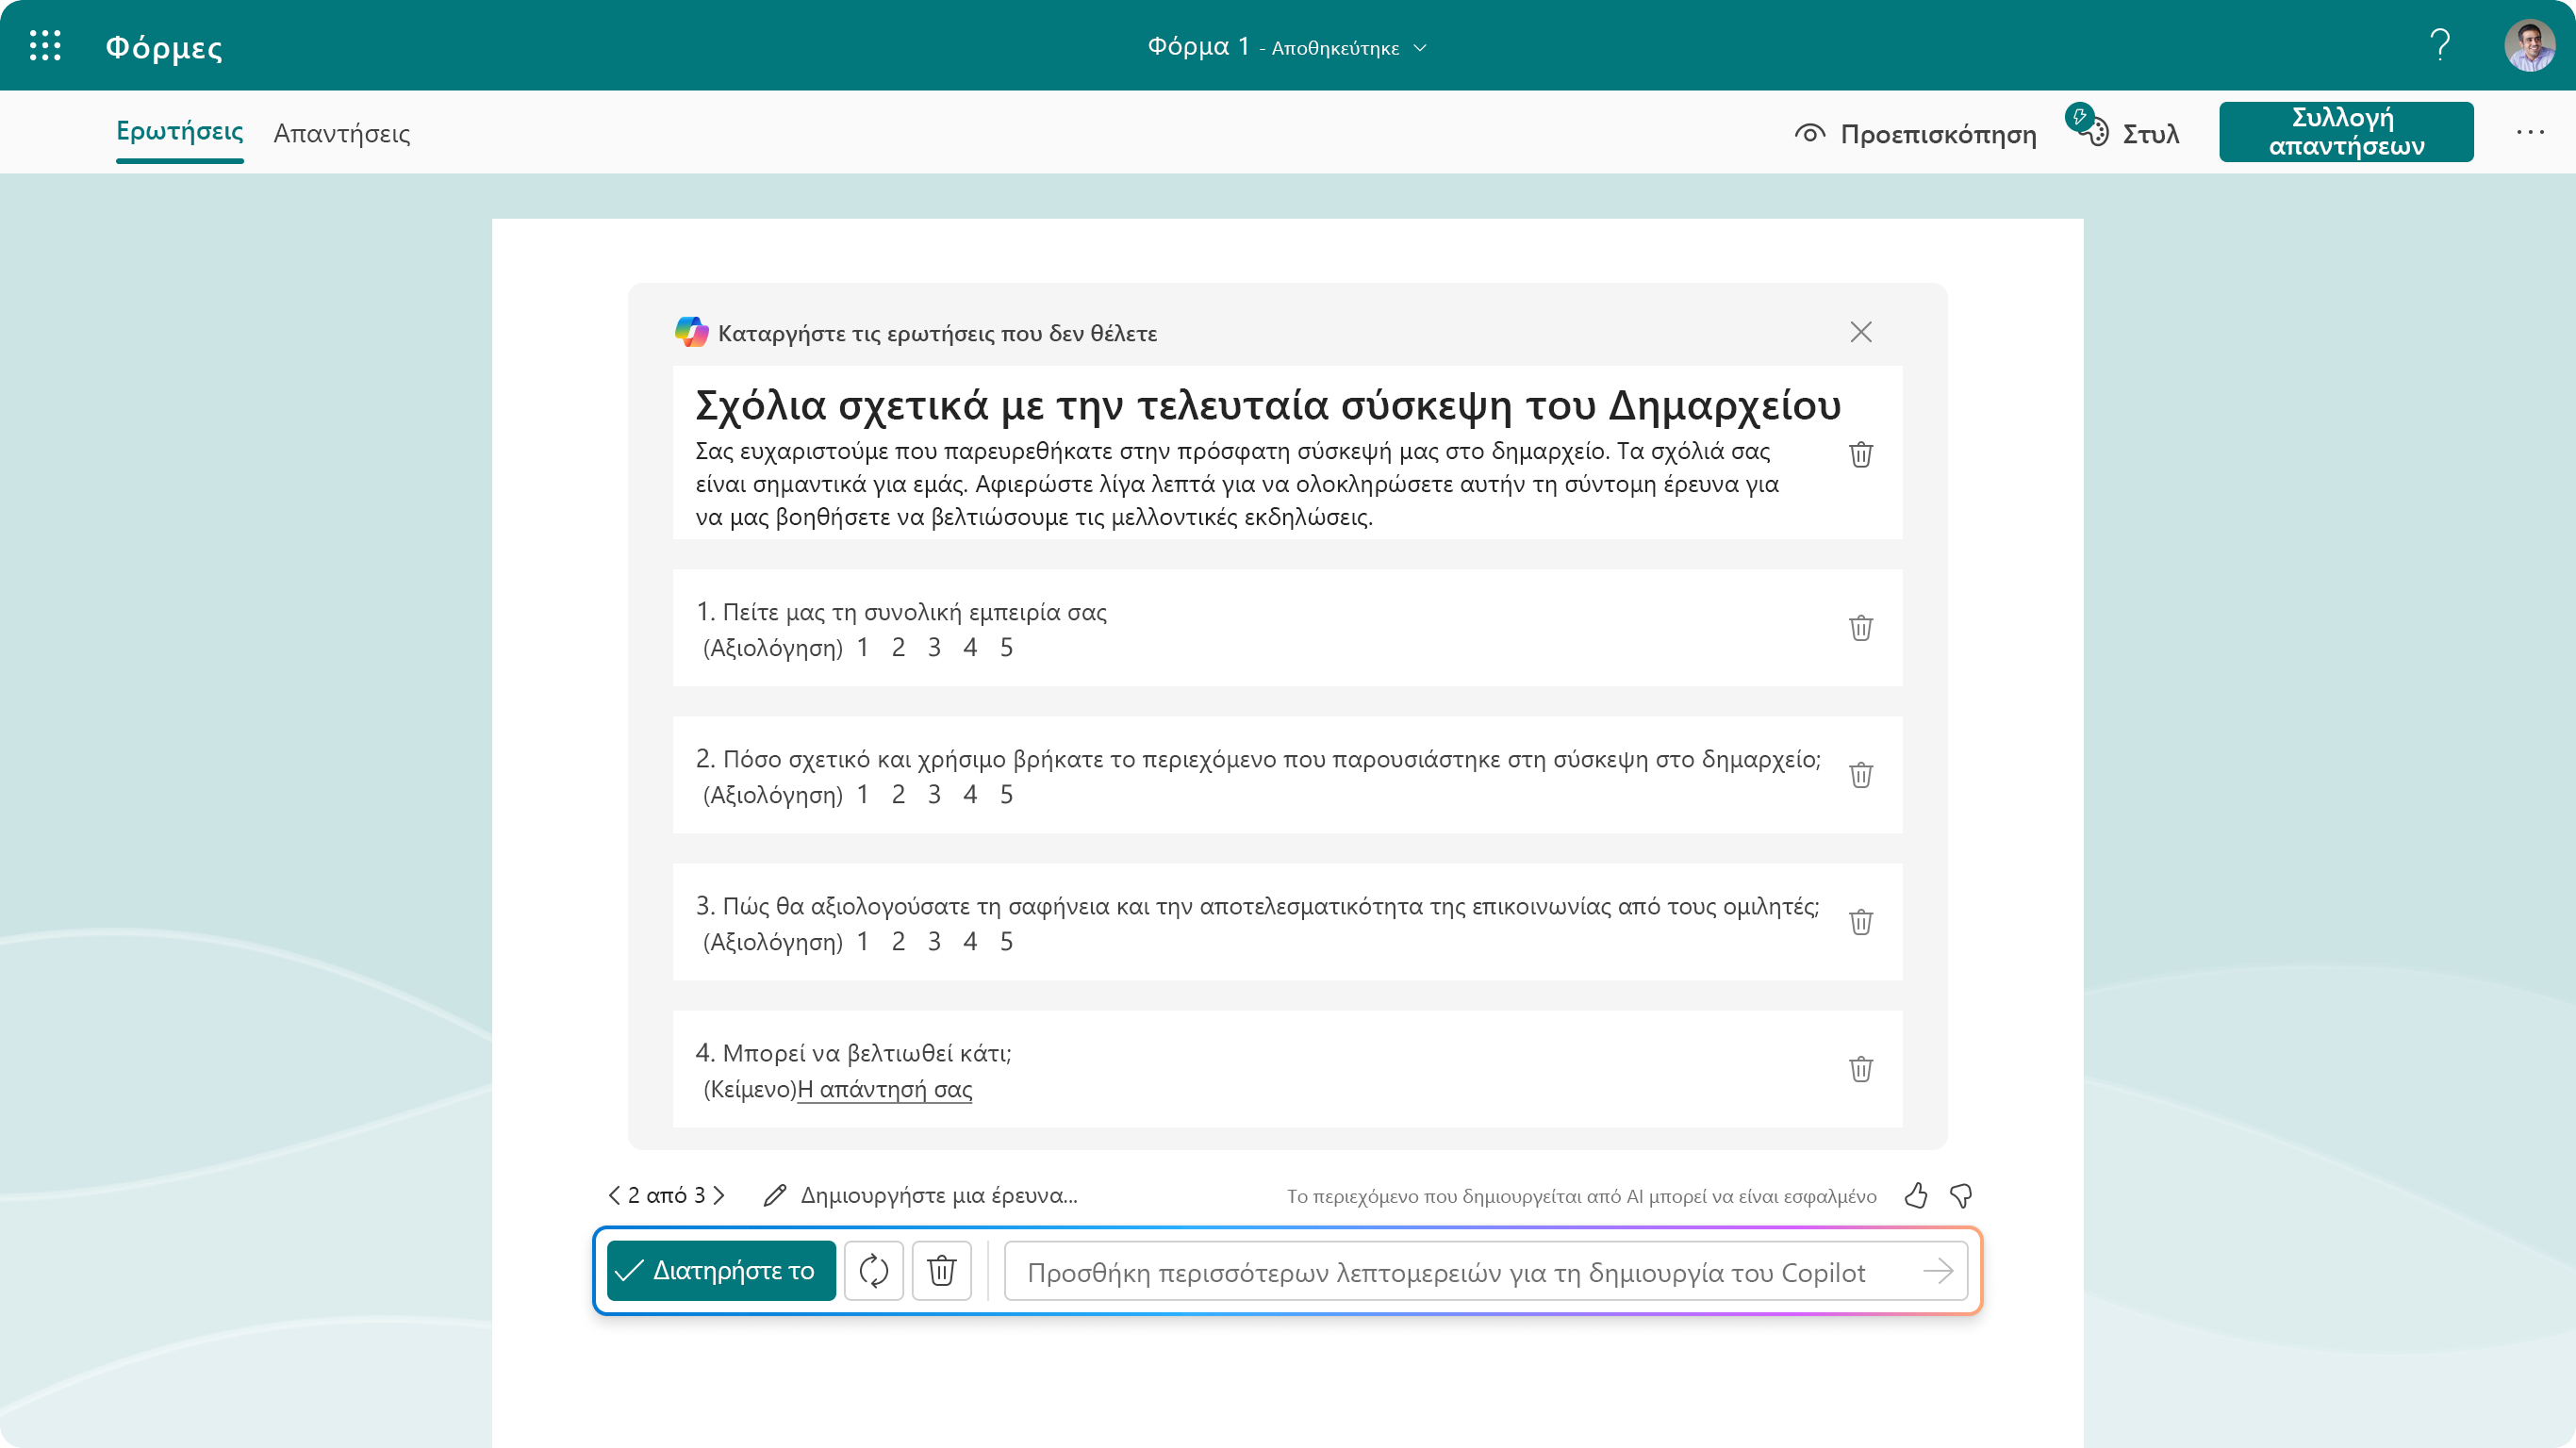2576x1448 pixels.
Task: Switch to the Απαντήσεις tab
Action: pos(342,134)
